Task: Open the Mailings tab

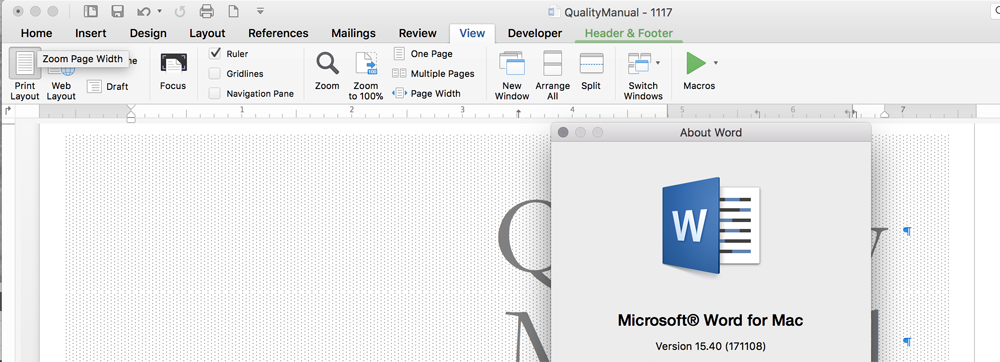Action: [353, 33]
